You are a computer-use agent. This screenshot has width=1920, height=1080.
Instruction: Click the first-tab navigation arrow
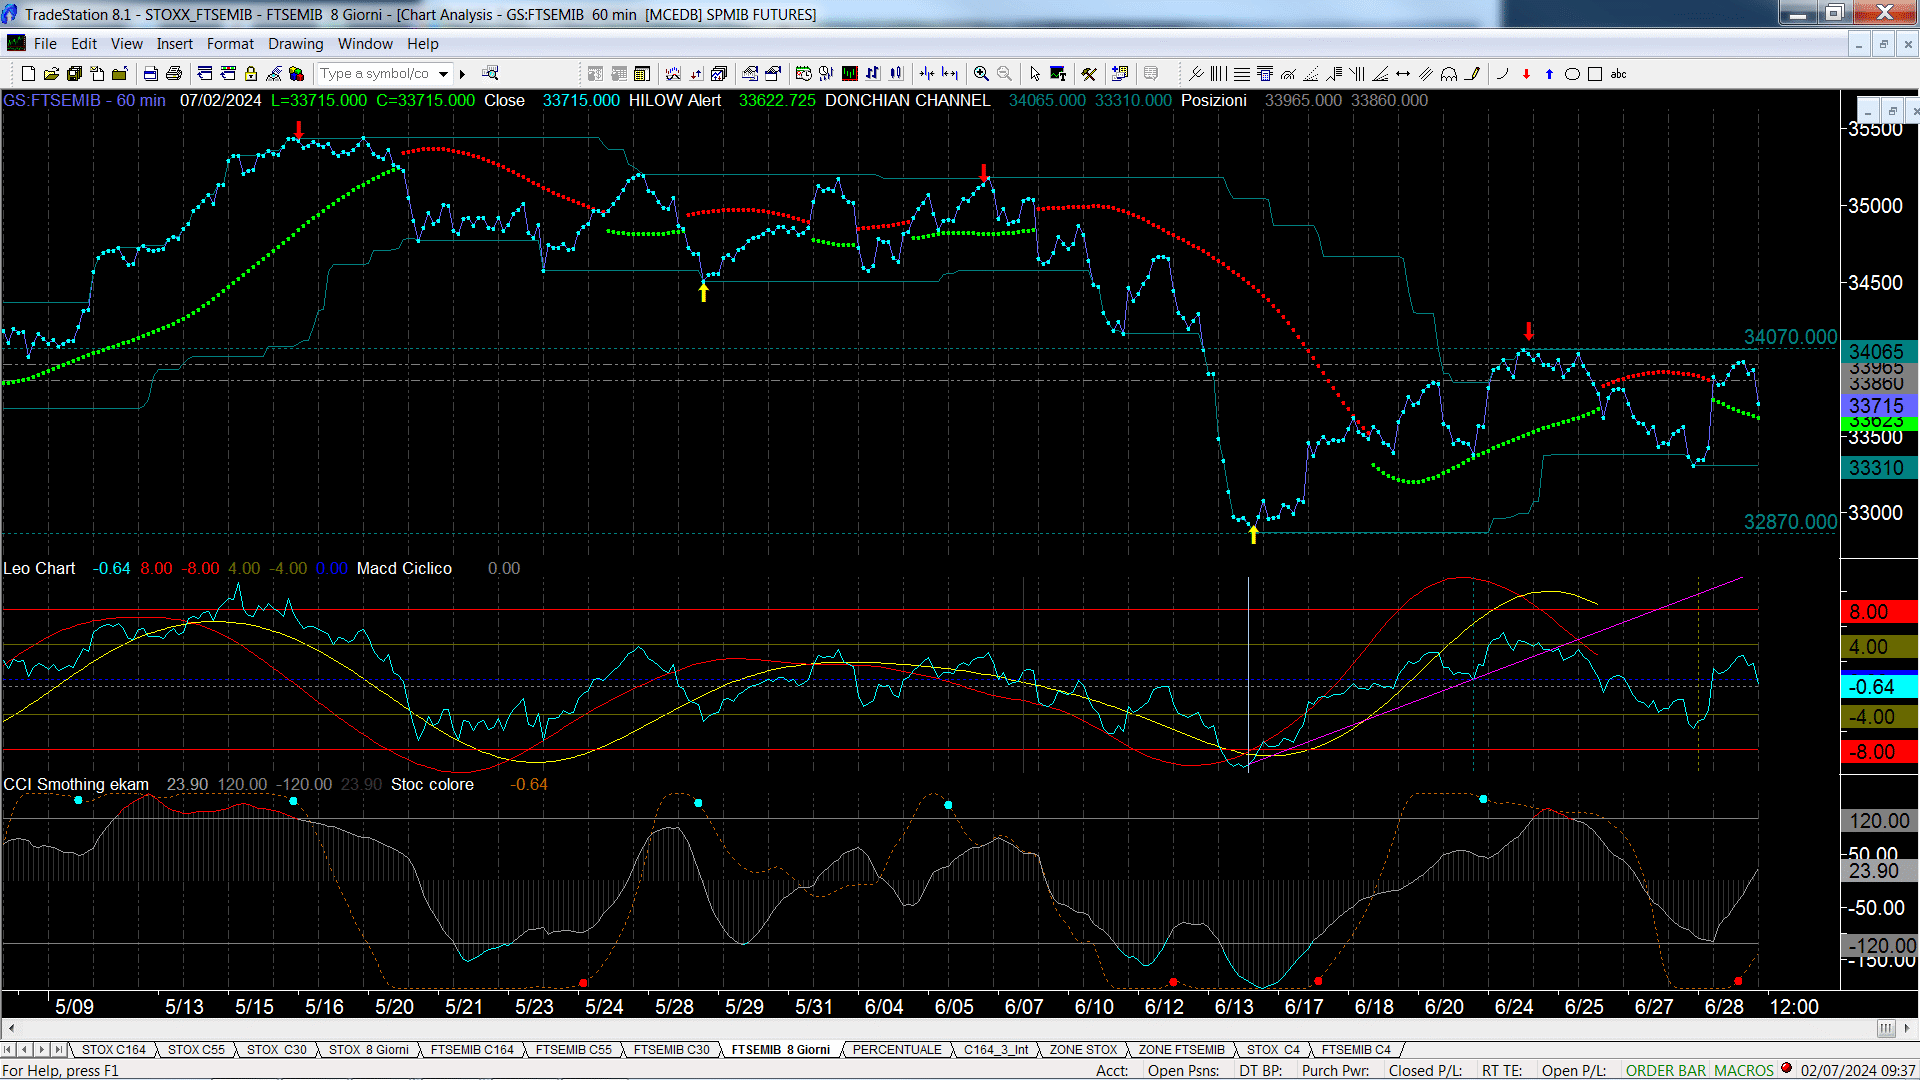9,1050
